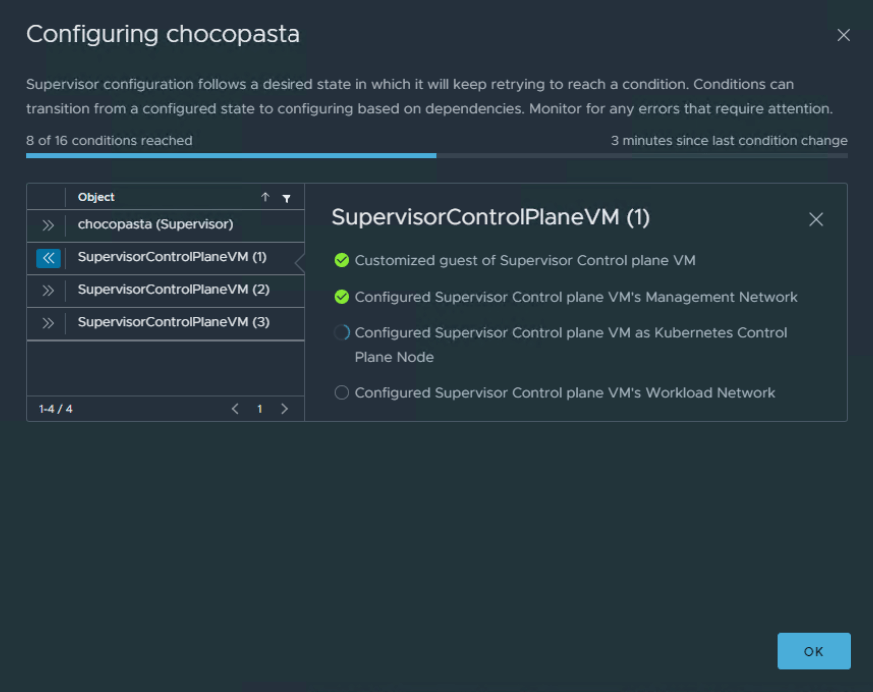This screenshot has width=873, height=692.
Task: Click the conditions reached progress bar
Action: (x=436, y=155)
